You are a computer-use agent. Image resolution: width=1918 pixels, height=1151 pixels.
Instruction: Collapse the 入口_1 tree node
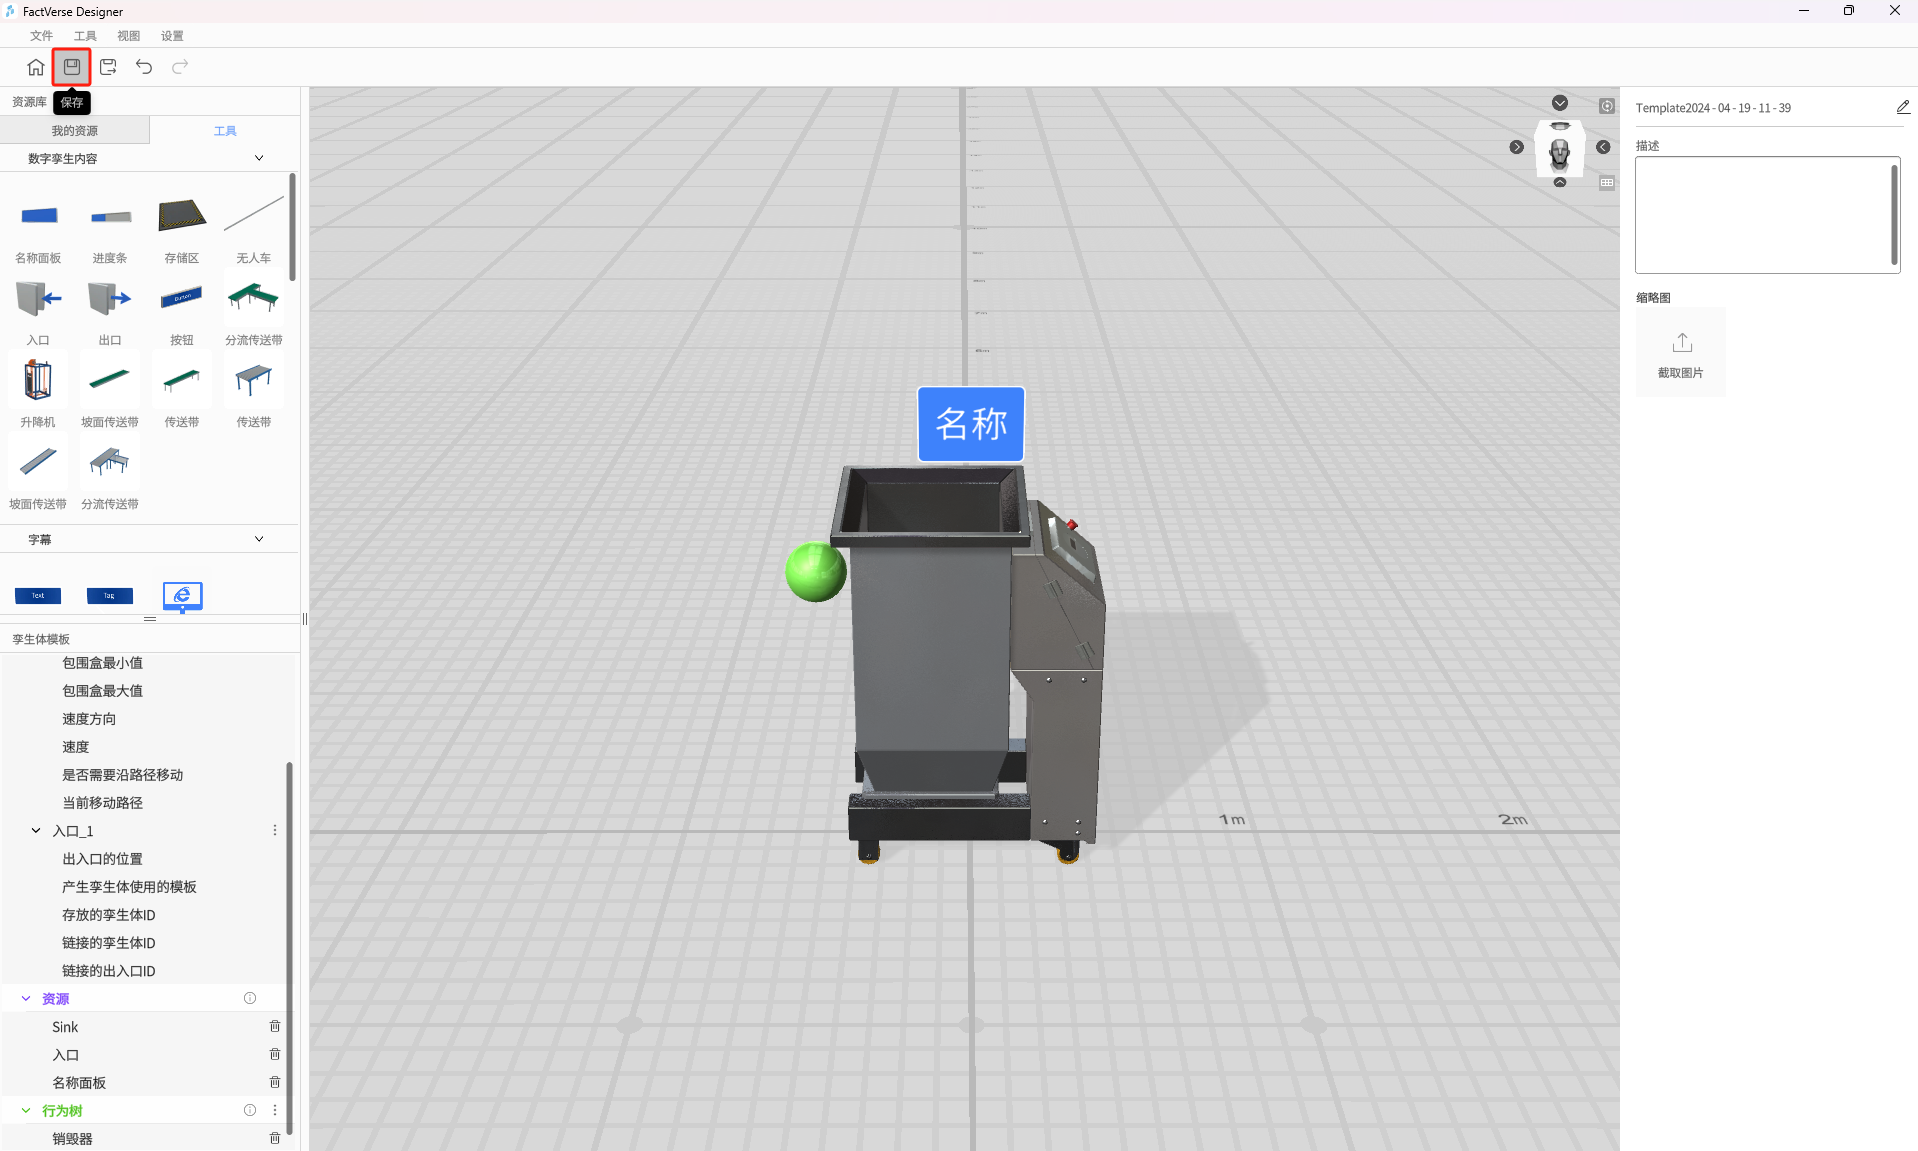36,830
